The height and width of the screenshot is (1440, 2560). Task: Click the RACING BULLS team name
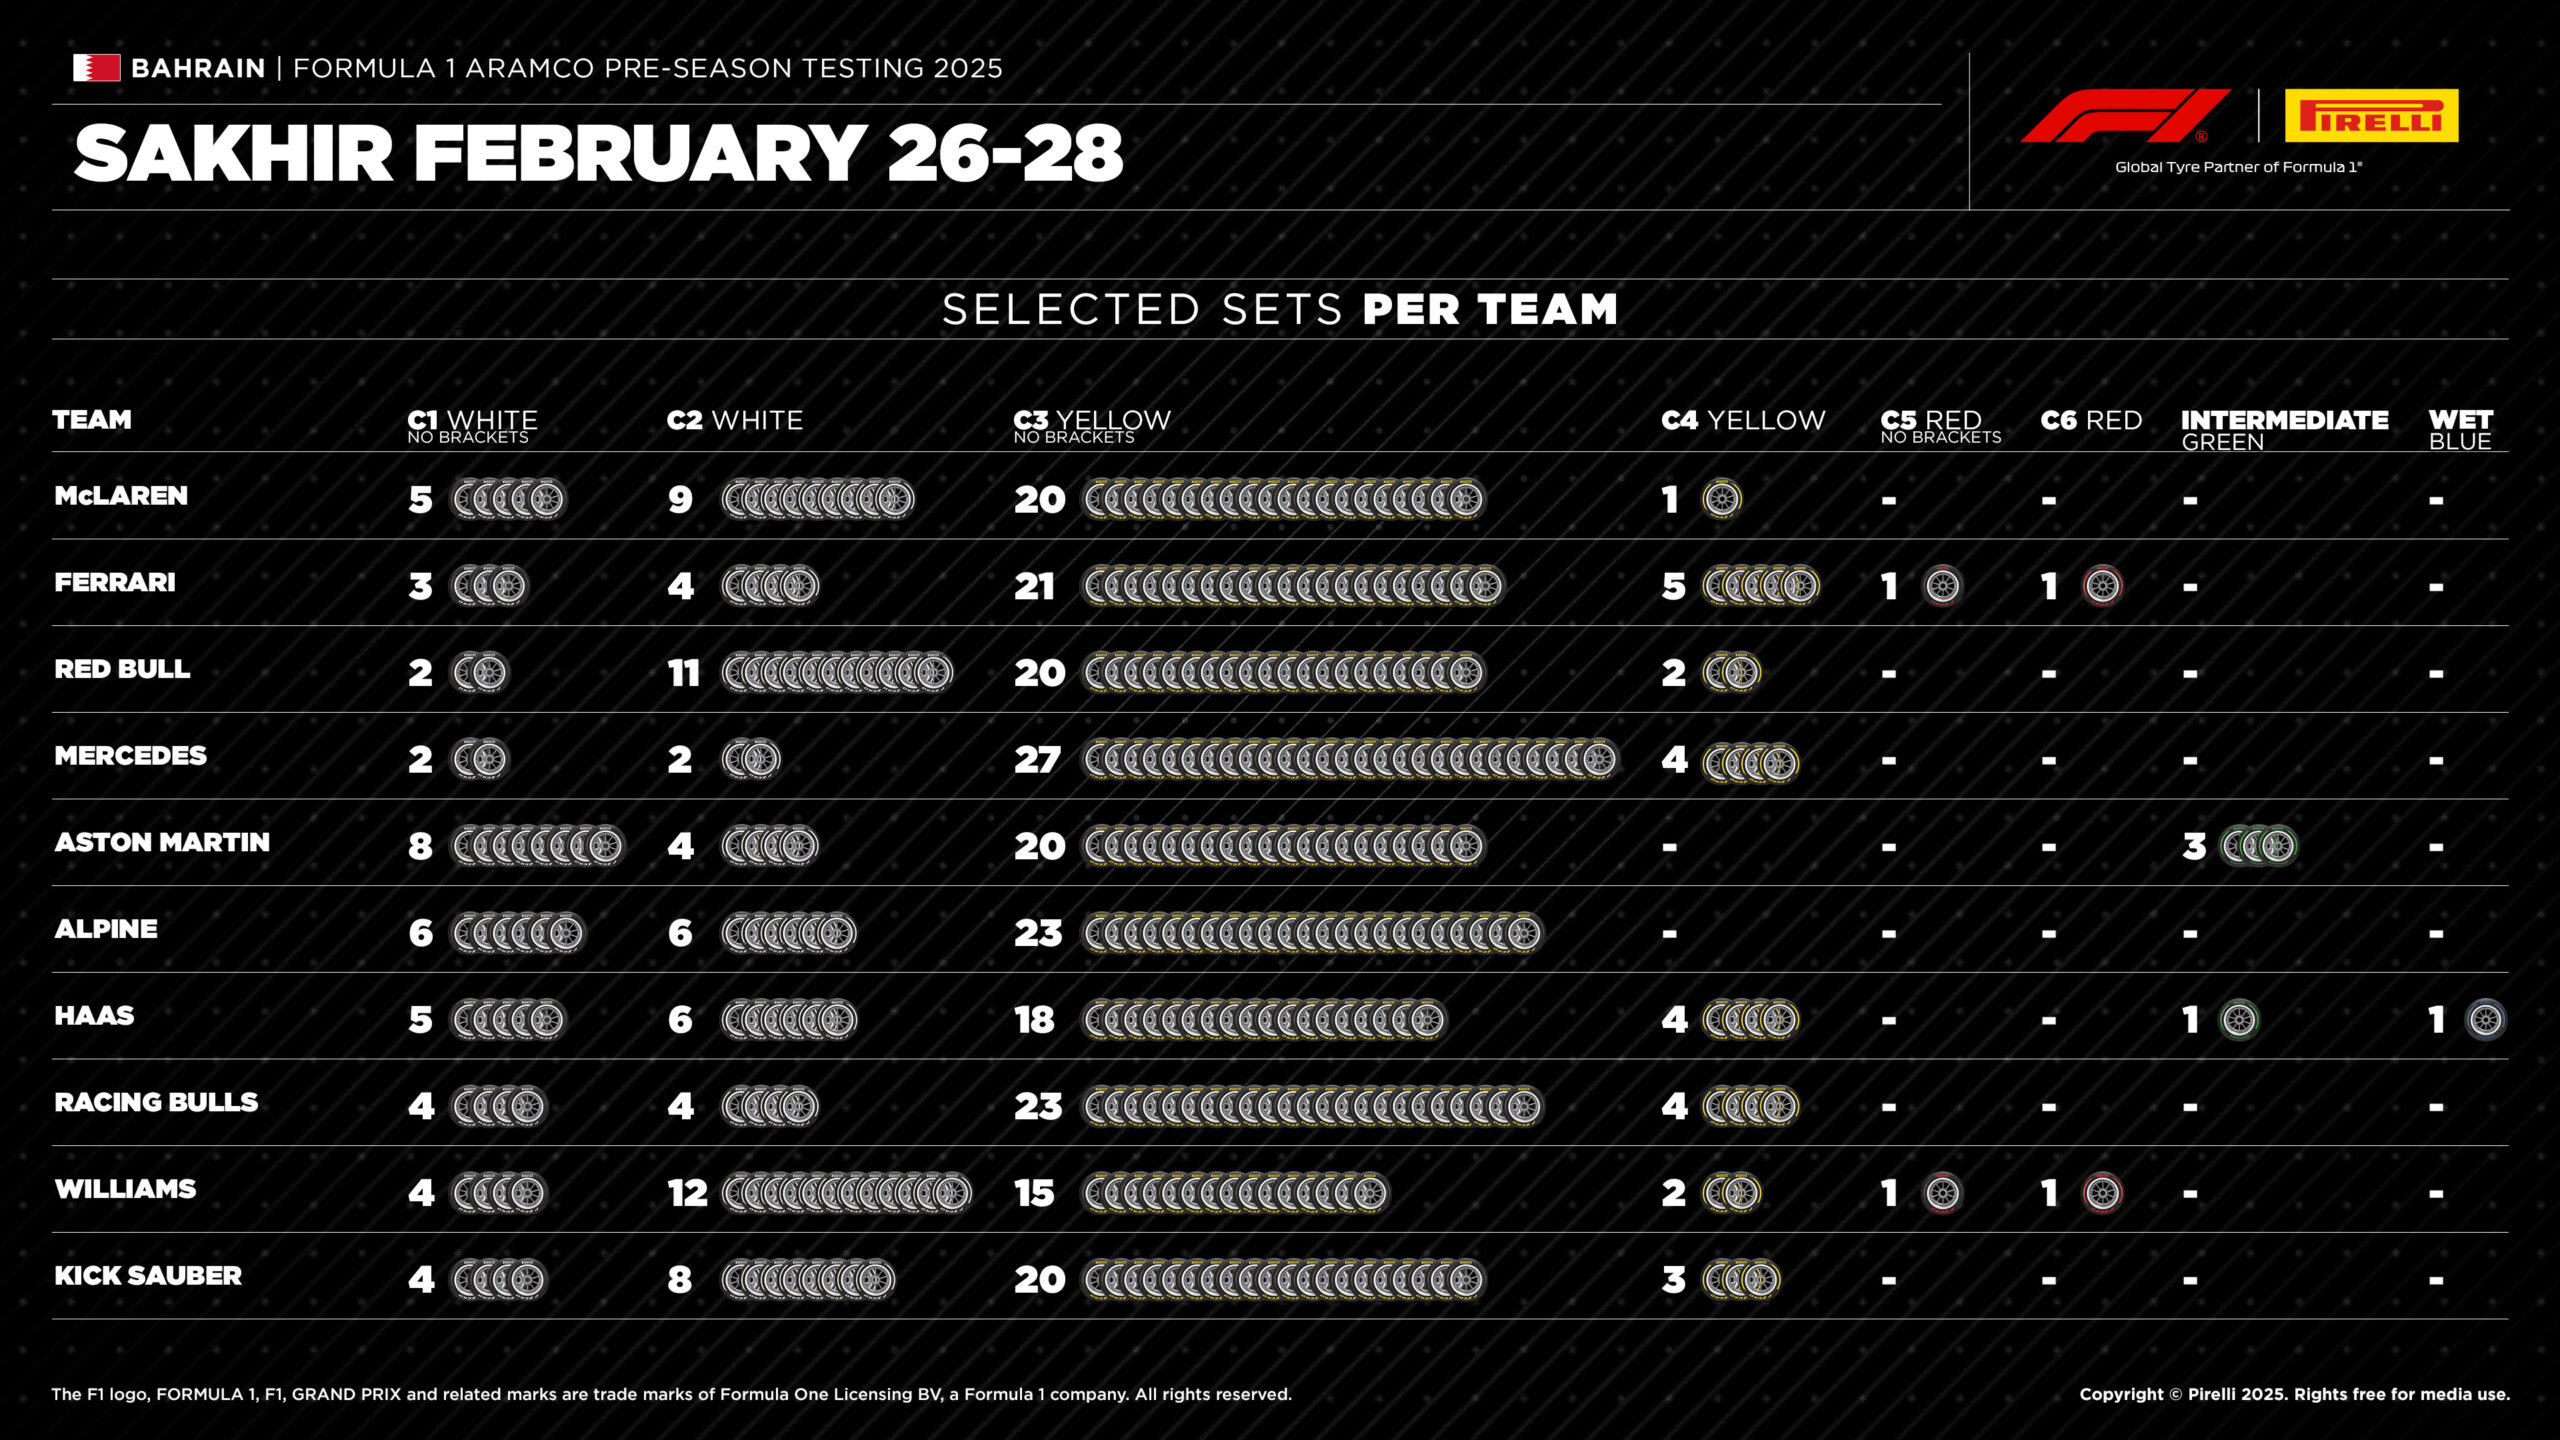coord(156,1102)
